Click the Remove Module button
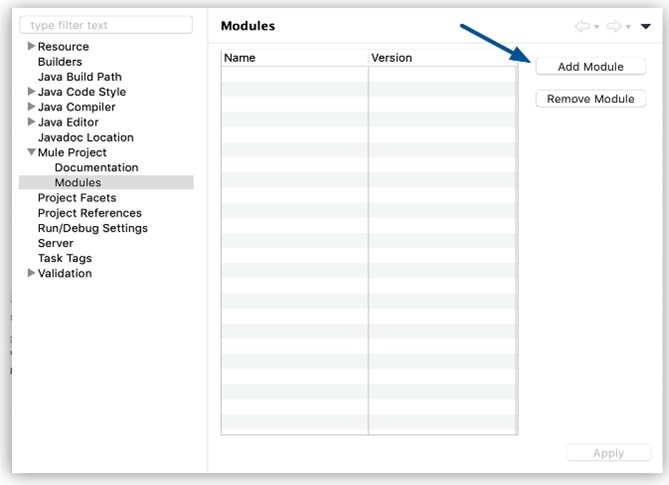The image size is (669, 485). click(x=590, y=99)
